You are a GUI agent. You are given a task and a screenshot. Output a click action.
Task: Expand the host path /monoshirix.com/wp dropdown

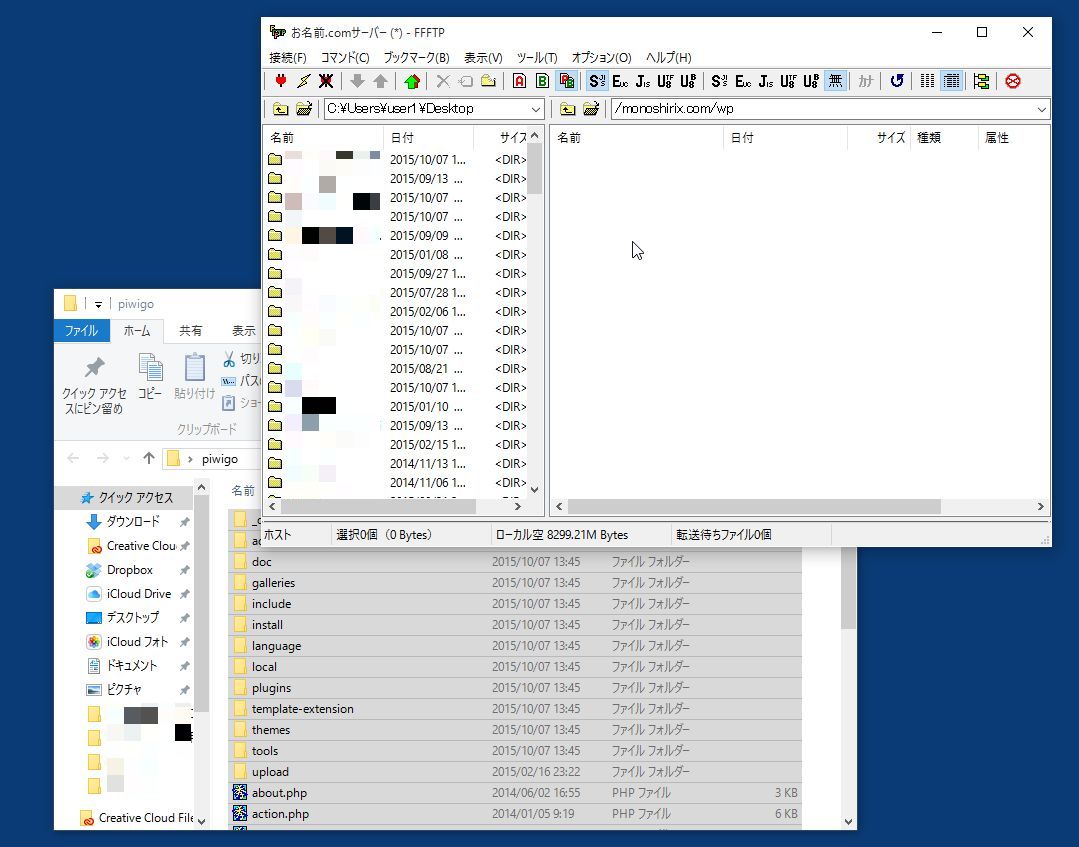pyautogui.click(x=1041, y=109)
